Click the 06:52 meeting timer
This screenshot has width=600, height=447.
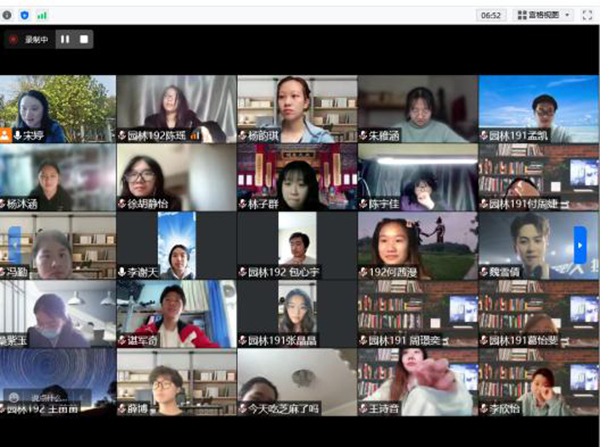tap(491, 15)
